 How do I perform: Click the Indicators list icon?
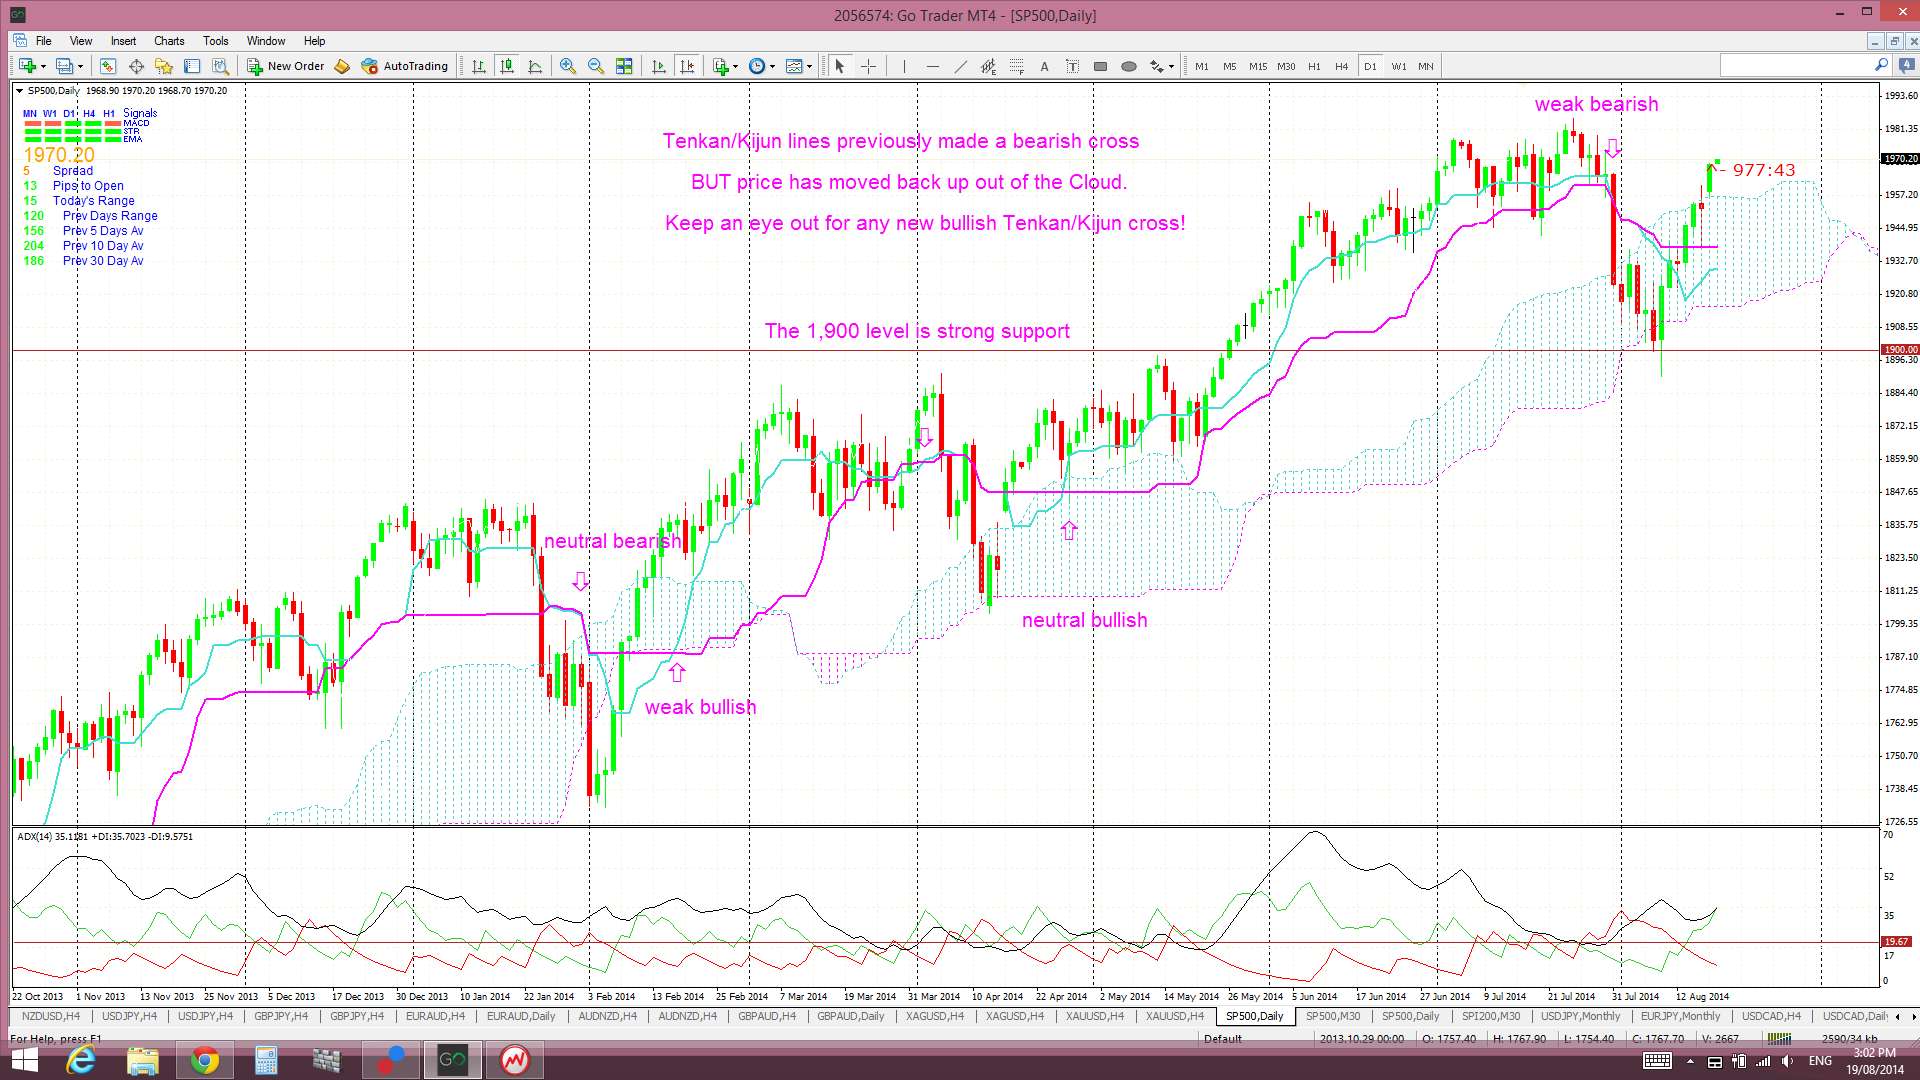(x=720, y=66)
